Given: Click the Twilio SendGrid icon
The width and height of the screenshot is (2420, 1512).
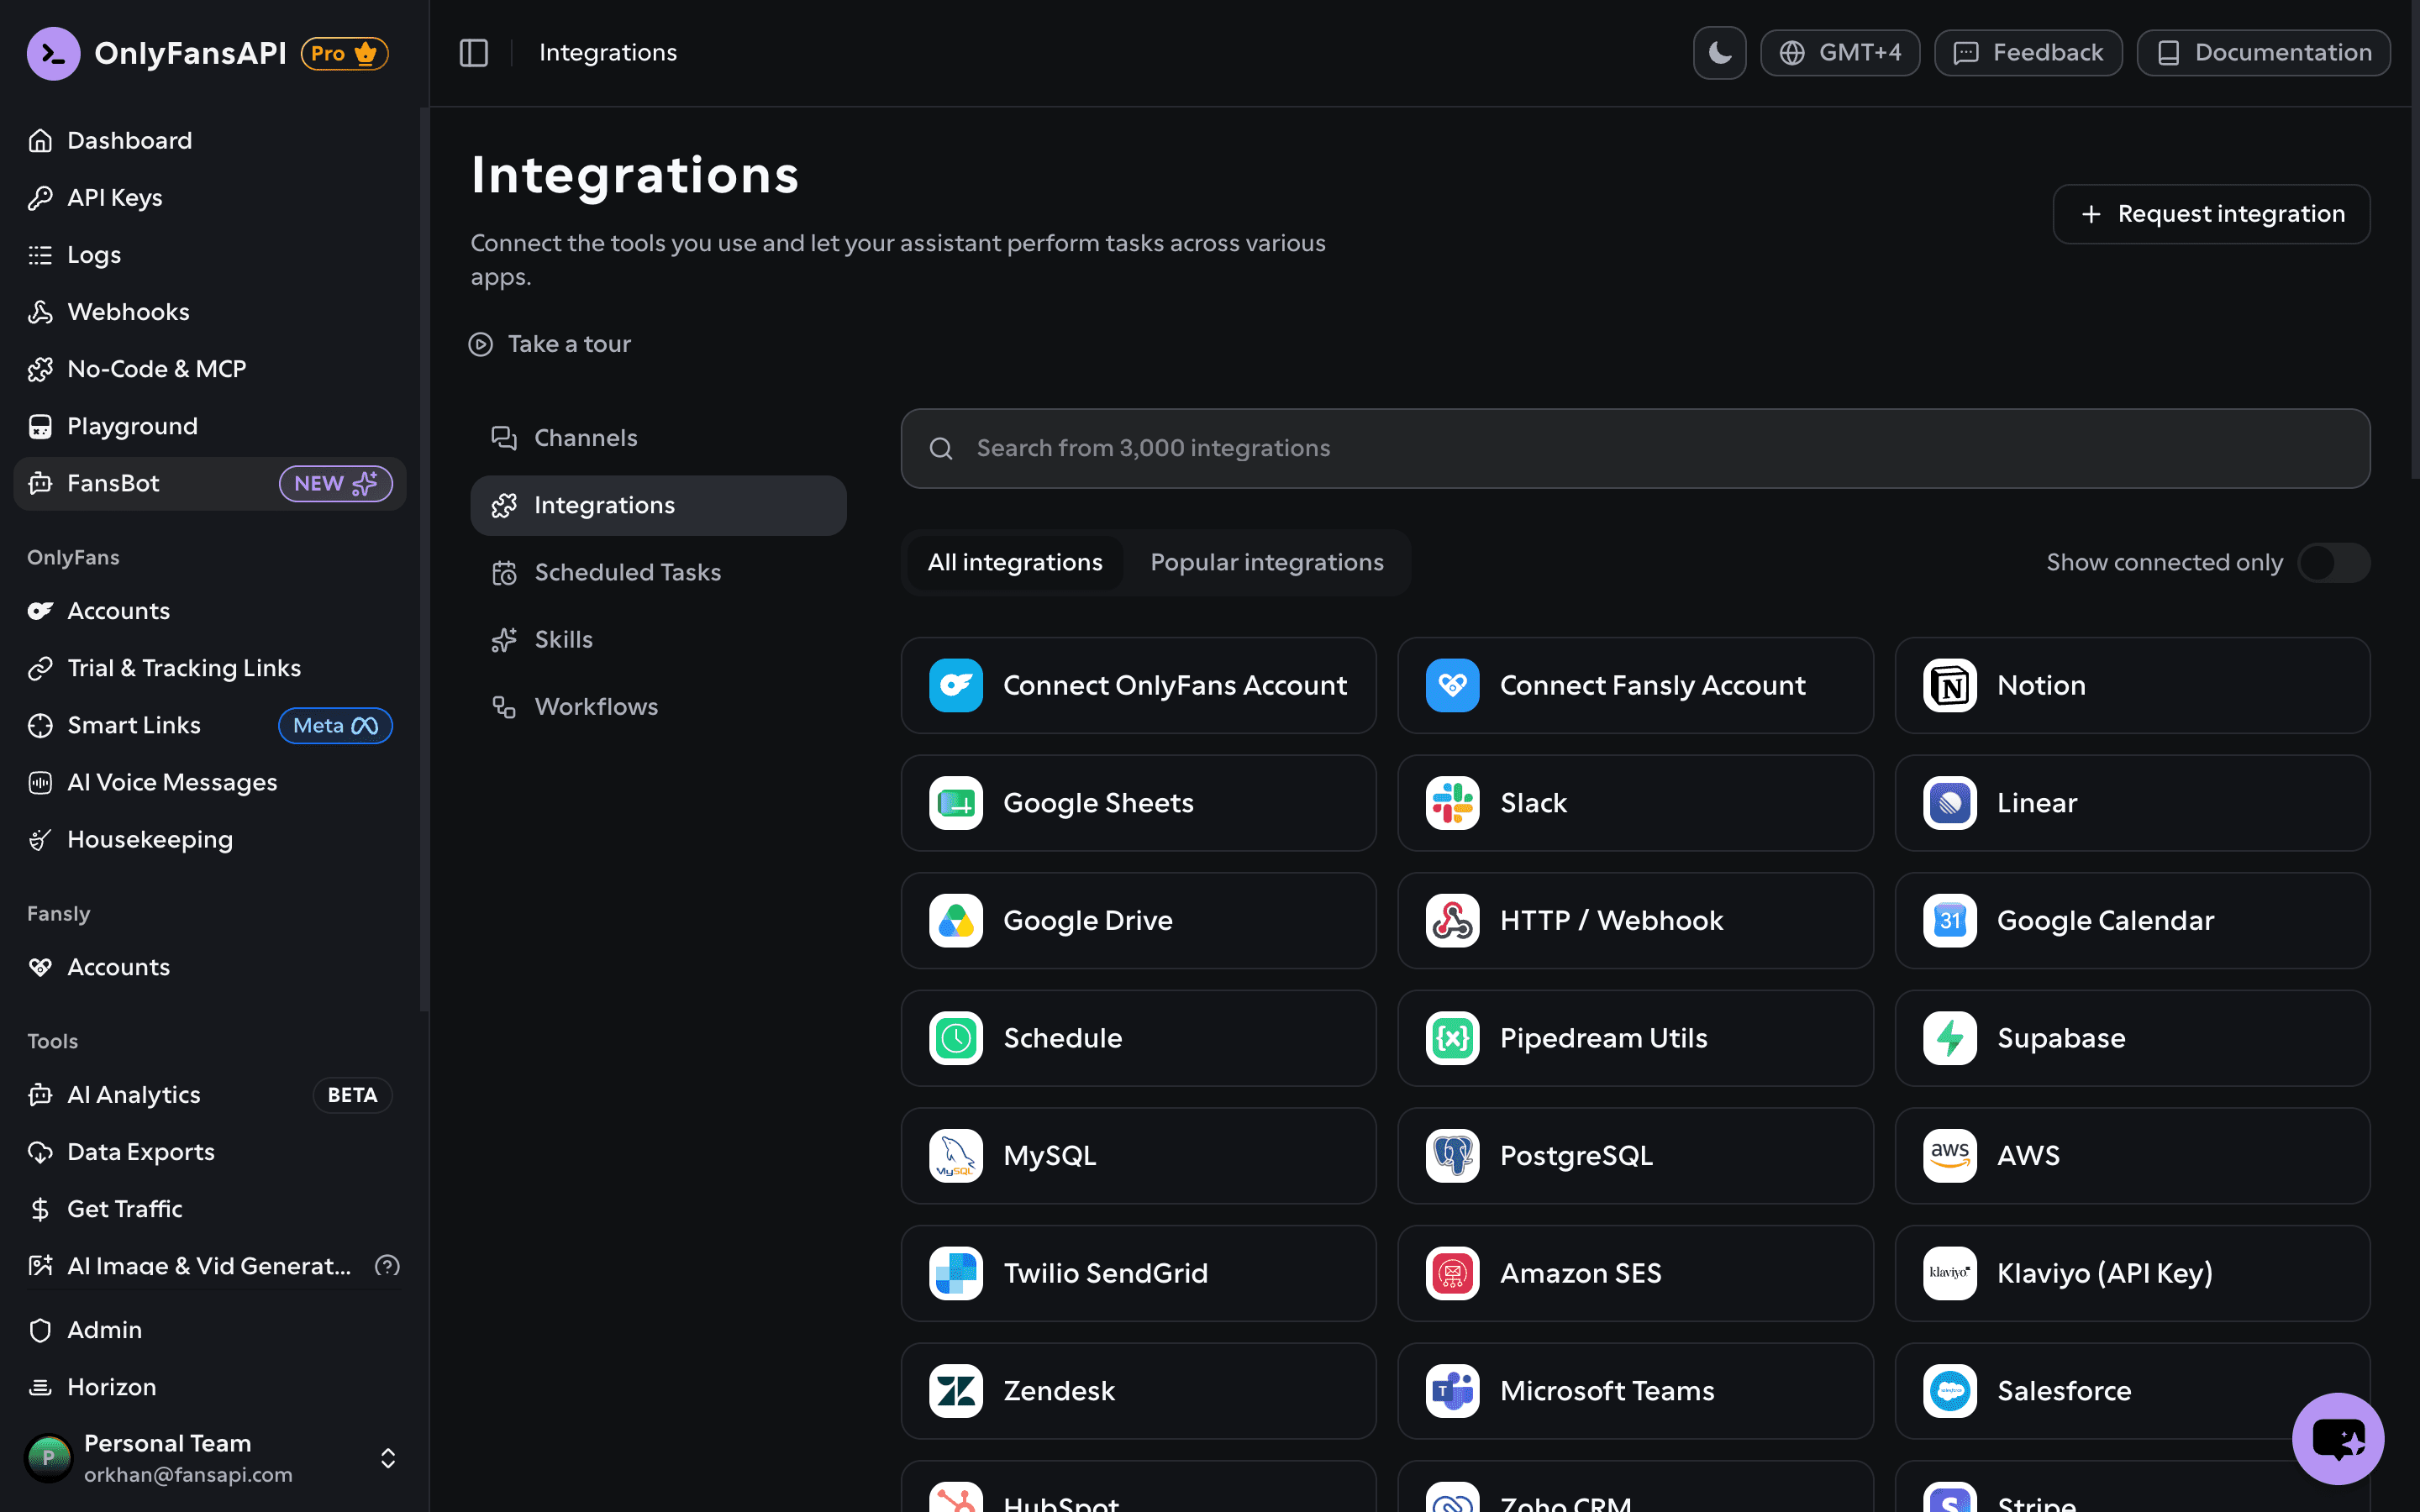Looking at the screenshot, I should [x=955, y=1273].
